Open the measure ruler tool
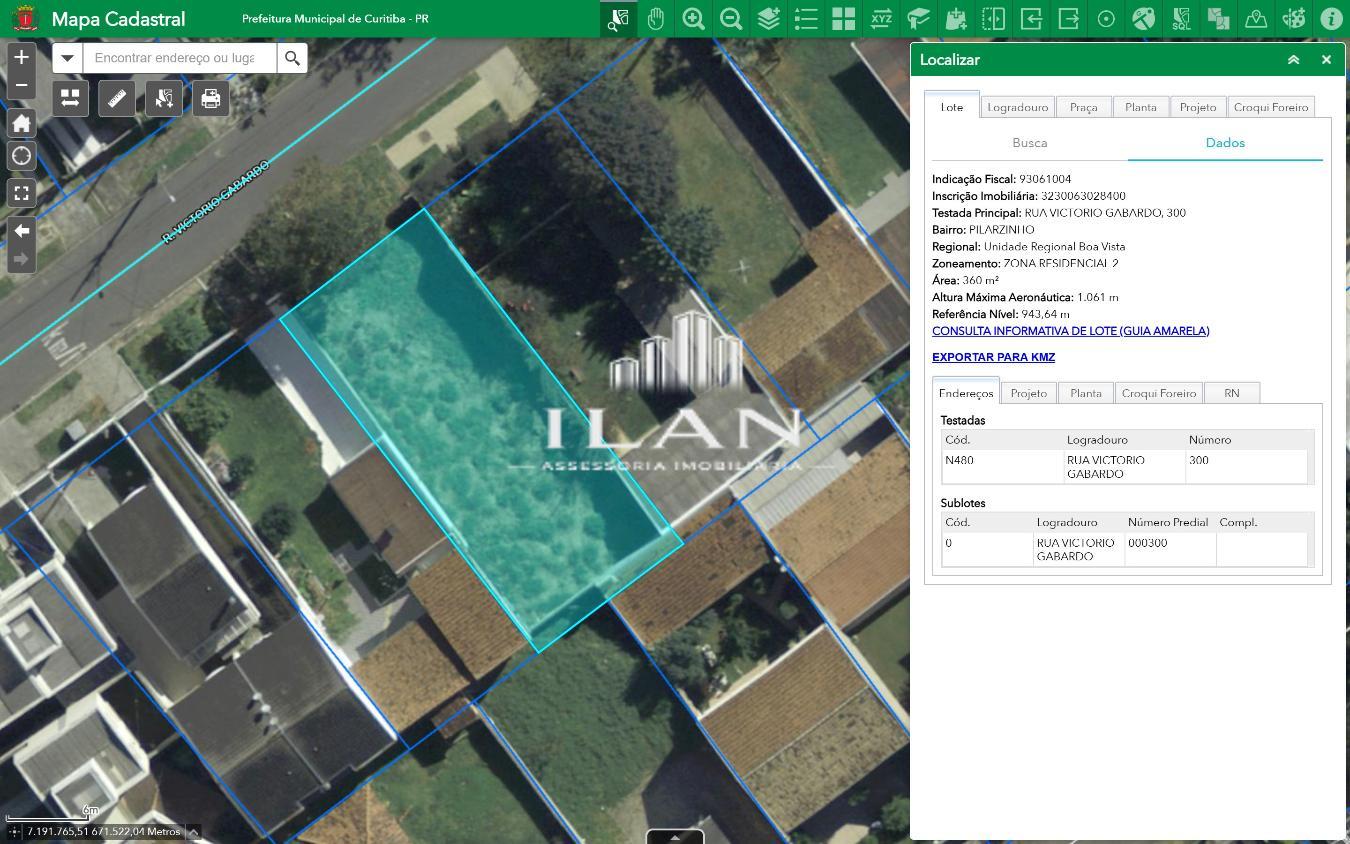The height and width of the screenshot is (844, 1350). click(x=117, y=98)
